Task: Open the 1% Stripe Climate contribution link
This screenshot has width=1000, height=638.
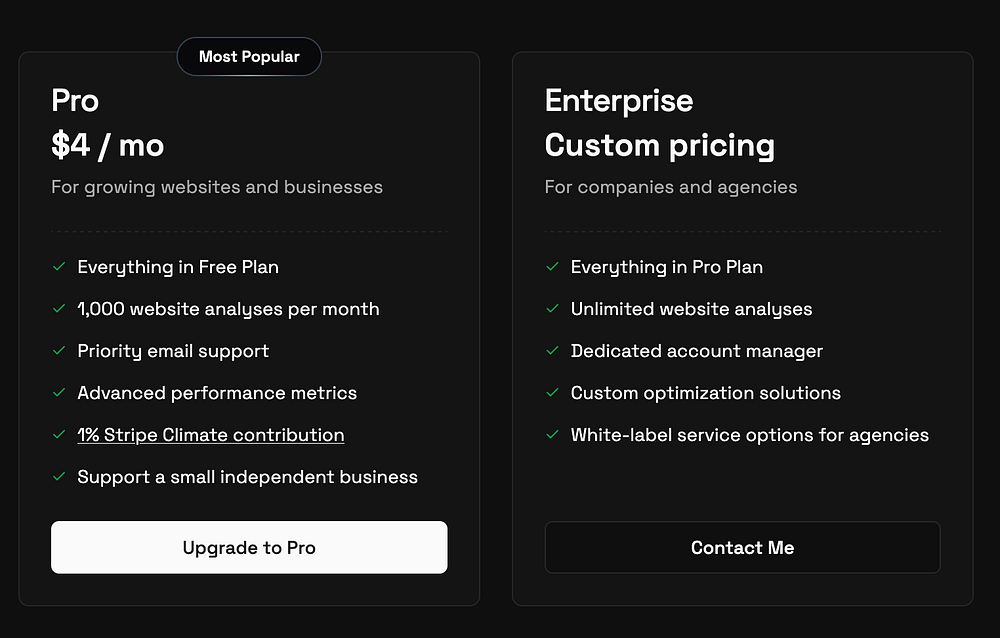Action: click(x=211, y=435)
